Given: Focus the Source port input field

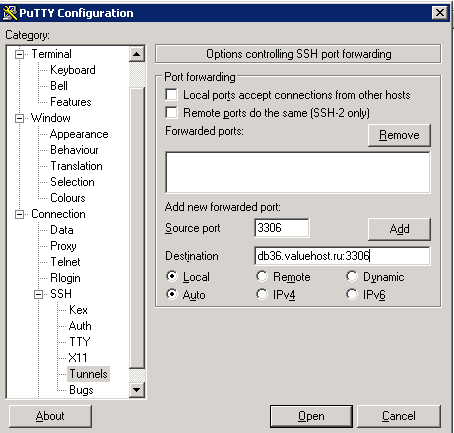Looking at the screenshot, I should pyautogui.click(x=282, y=228).
